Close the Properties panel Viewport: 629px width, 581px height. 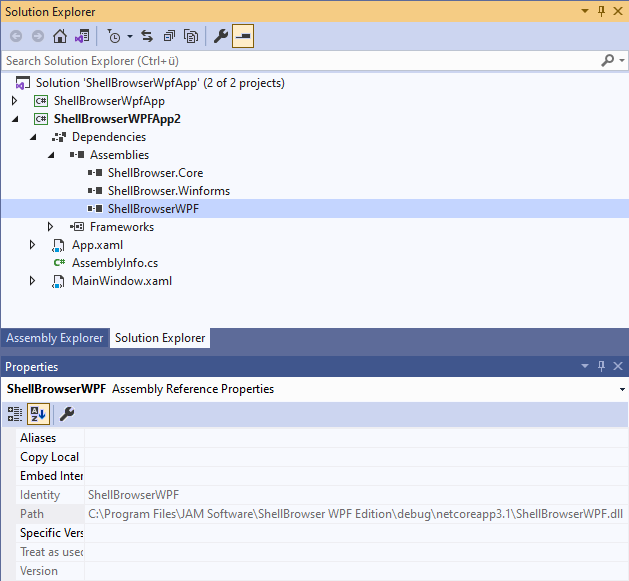618,366
